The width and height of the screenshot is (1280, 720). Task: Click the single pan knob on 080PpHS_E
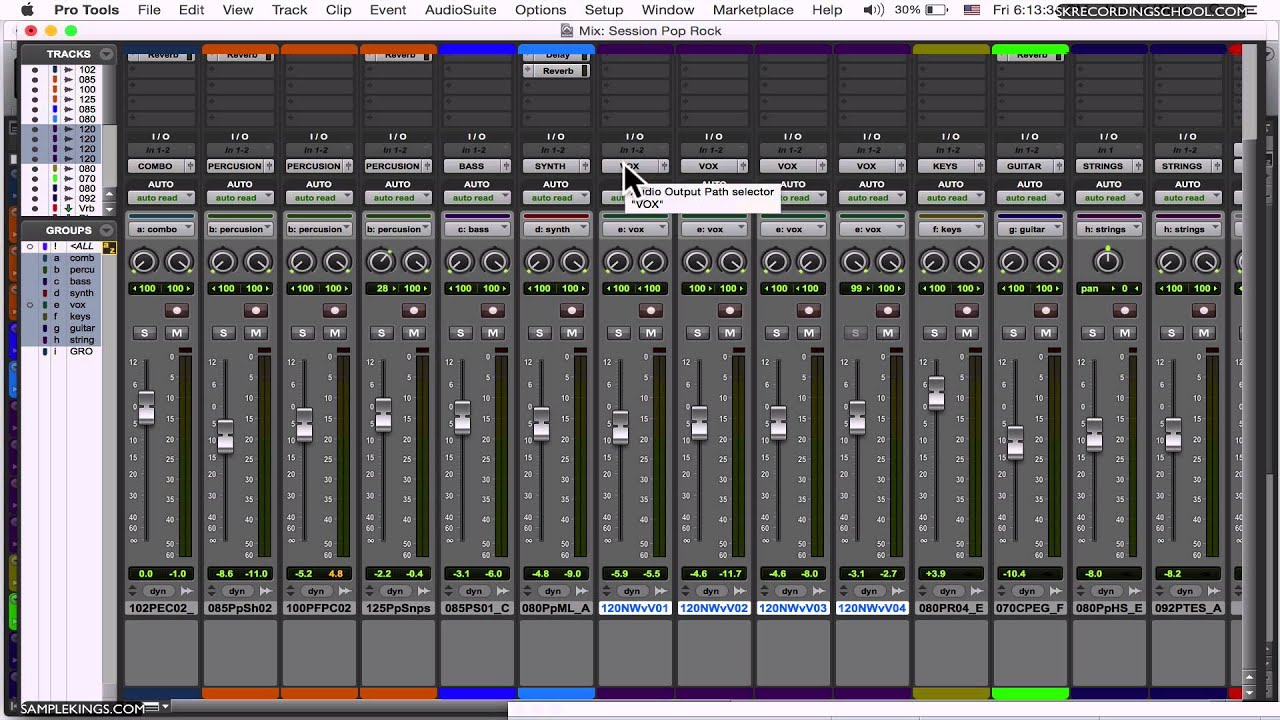click(1108, 262)
